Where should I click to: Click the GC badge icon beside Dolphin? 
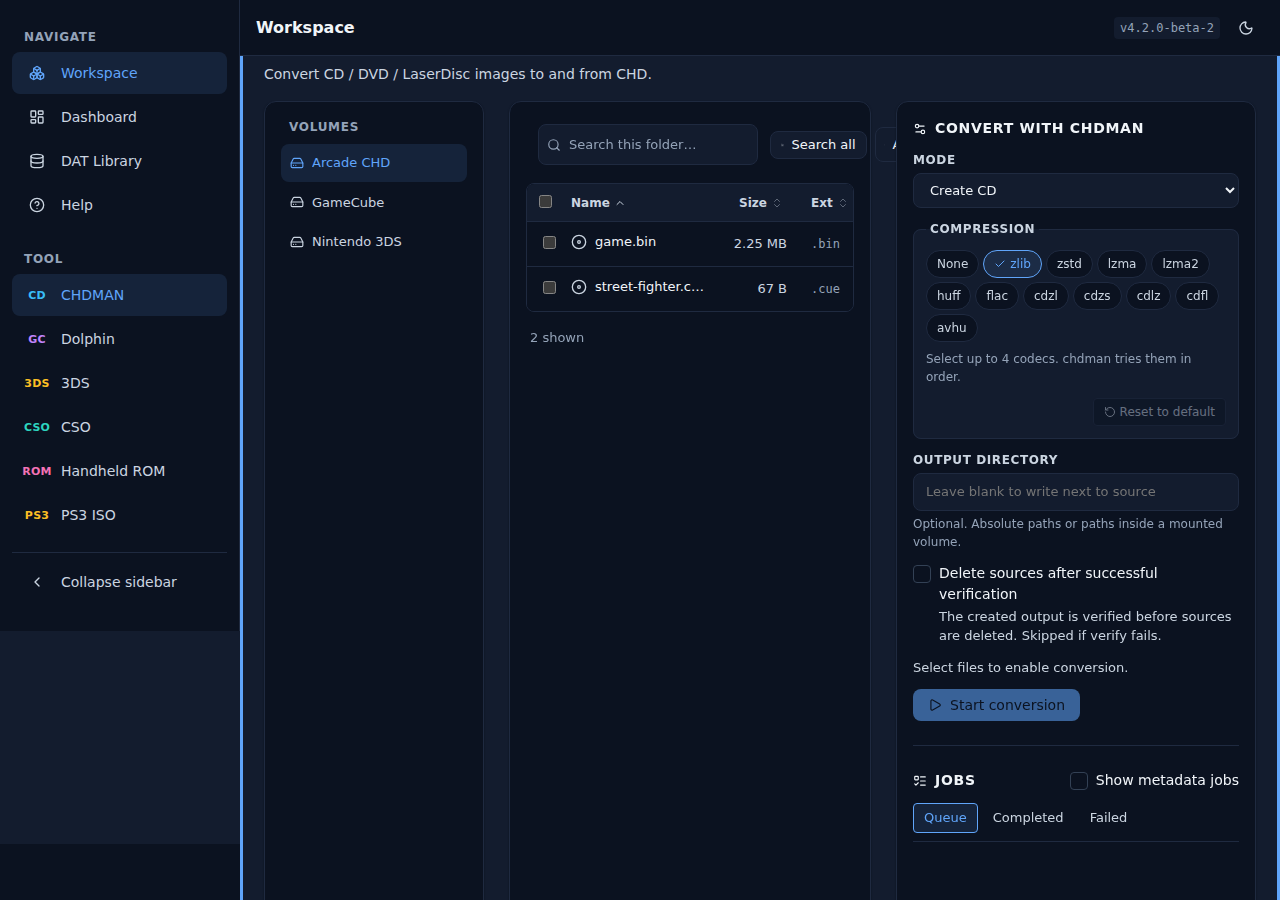37,339
